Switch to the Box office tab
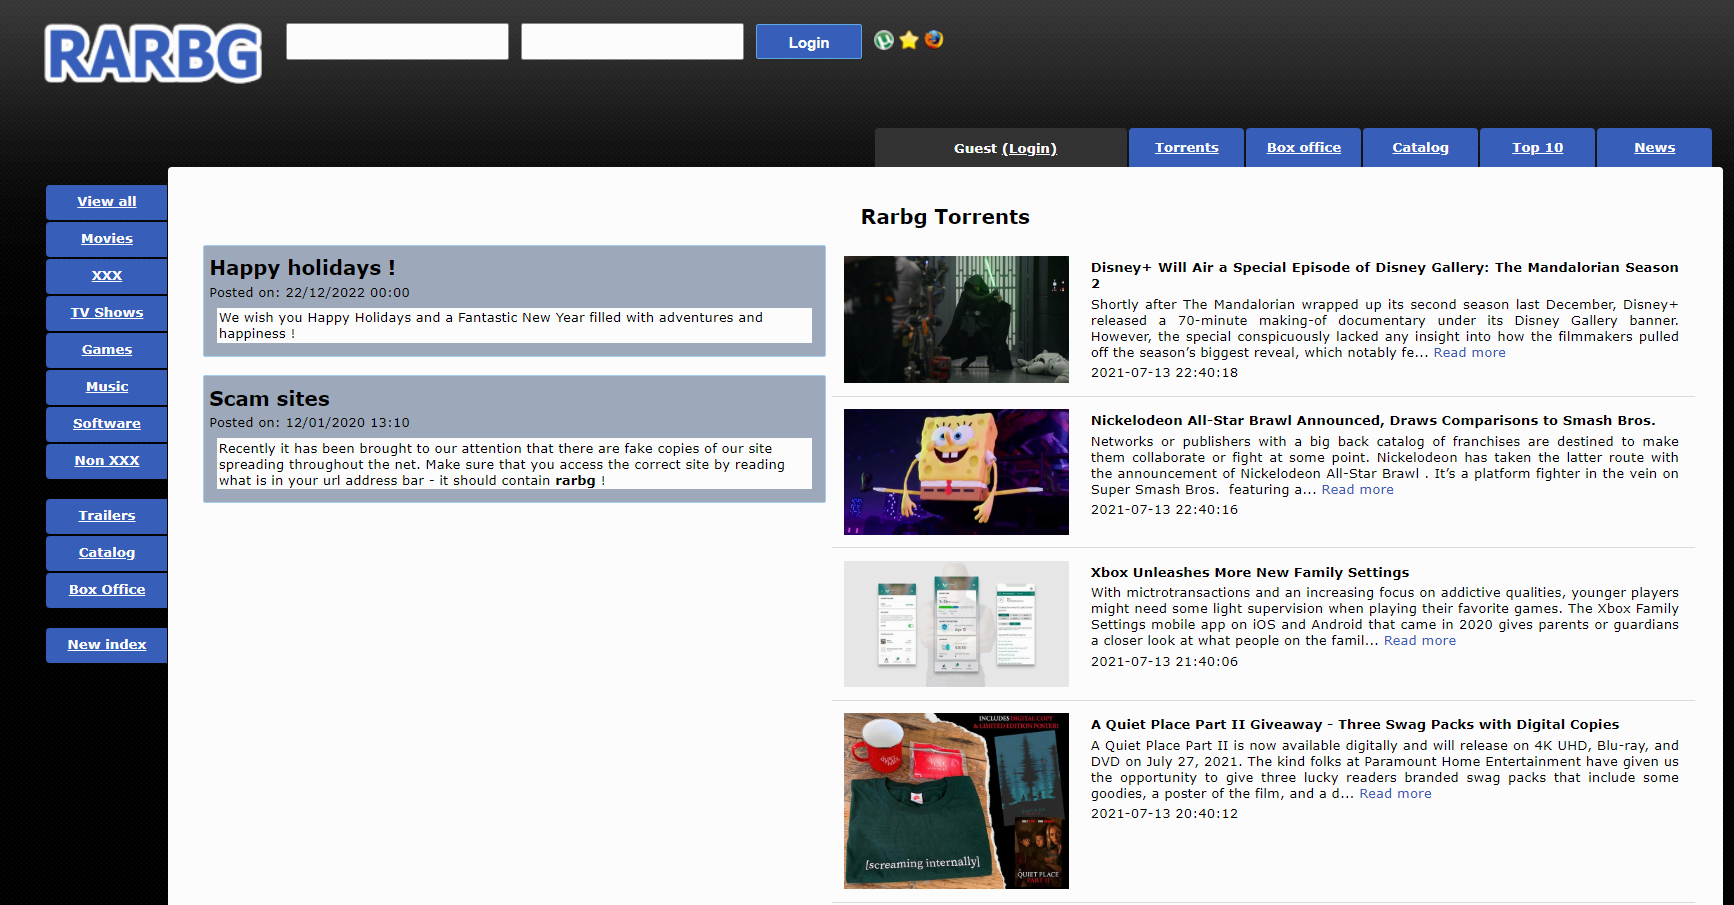The width and height of the screenshot is (1734, 905). pyautogui.click(x=1304, y=147)
